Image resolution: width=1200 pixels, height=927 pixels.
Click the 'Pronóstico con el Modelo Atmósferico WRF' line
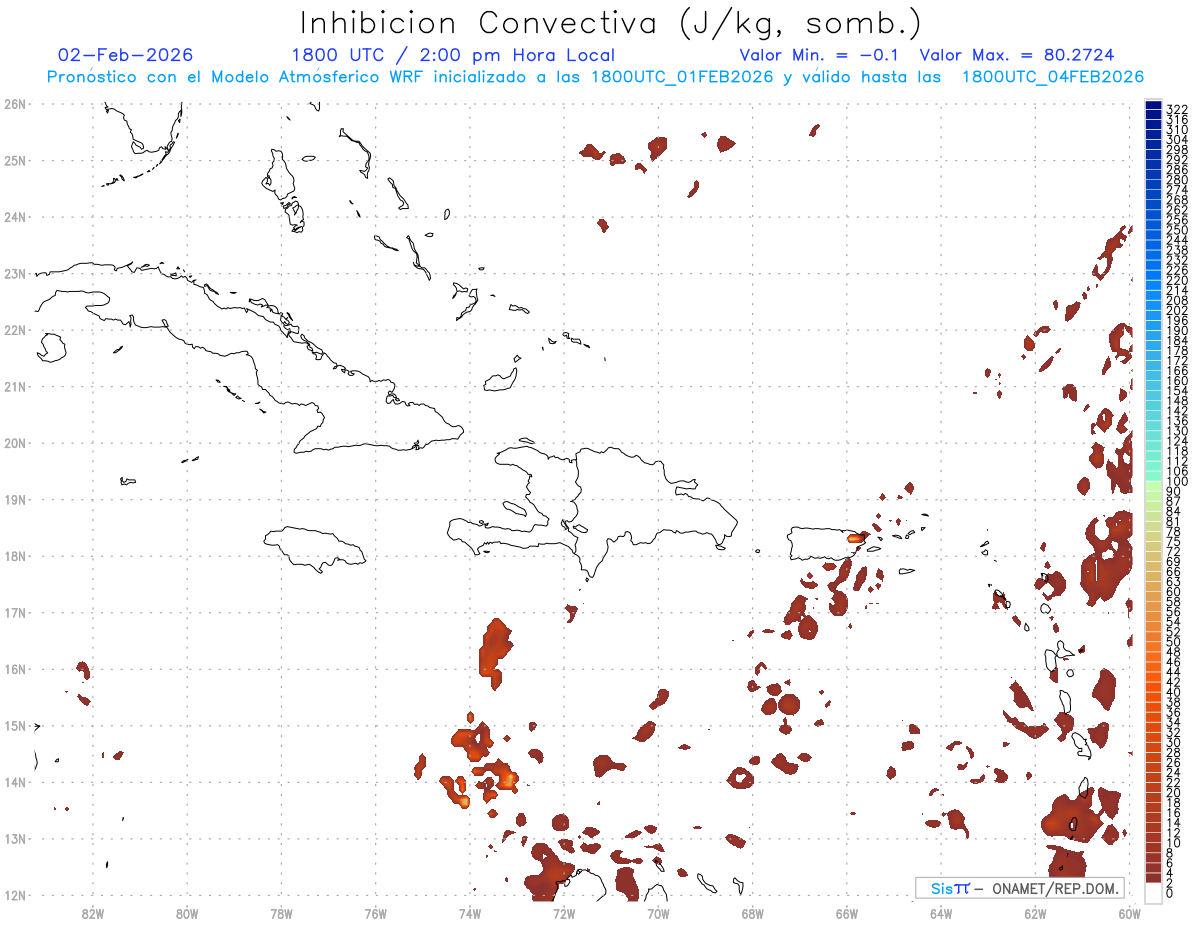(x=595, y=77)
